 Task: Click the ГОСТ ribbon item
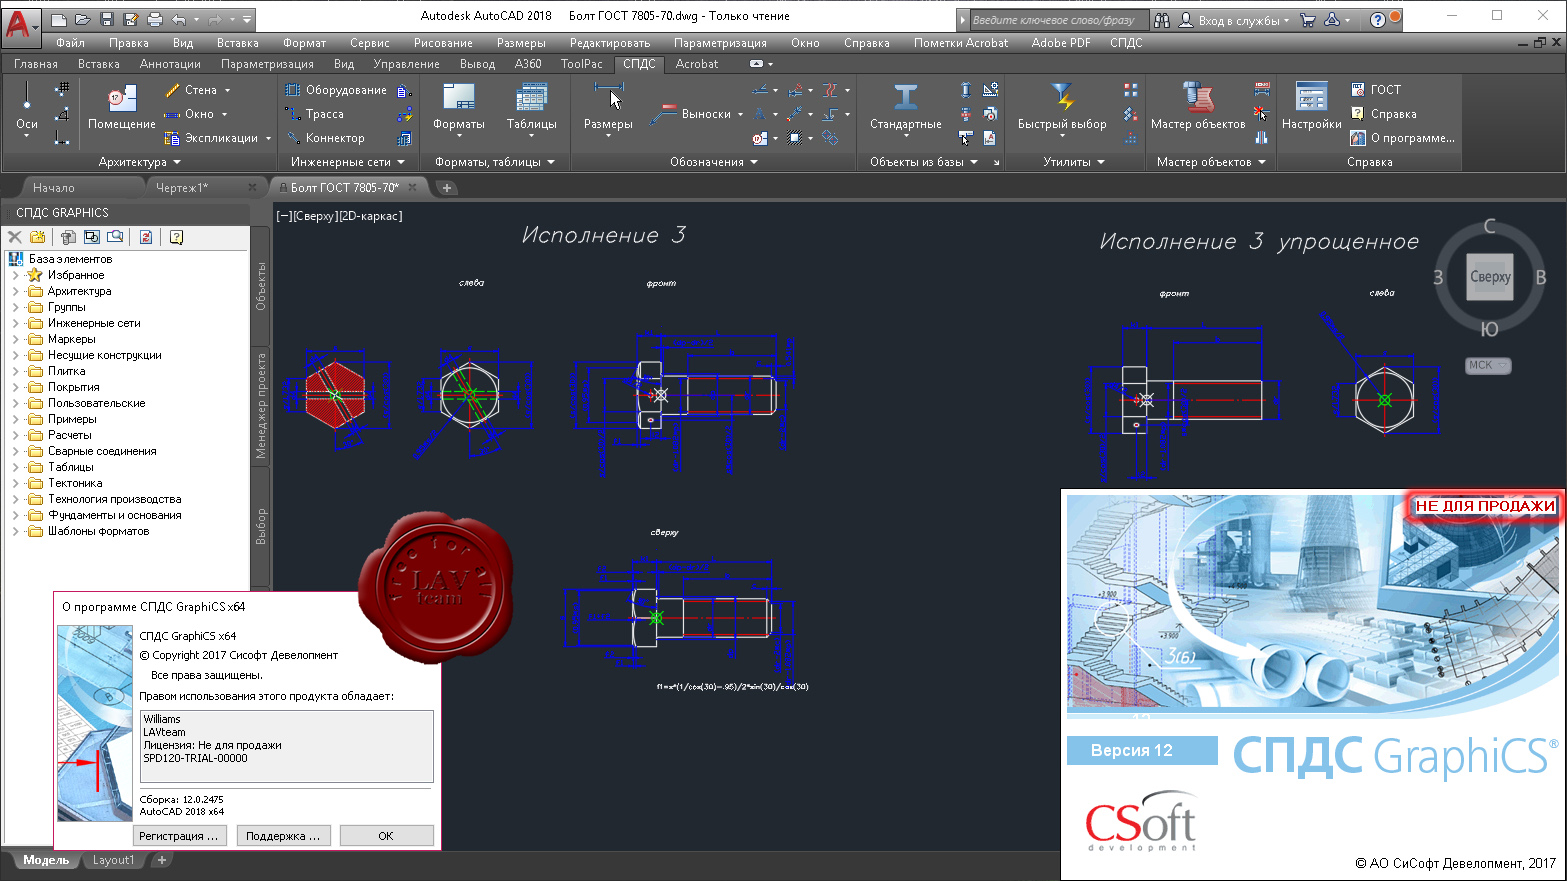click(x=1376, y=90)
